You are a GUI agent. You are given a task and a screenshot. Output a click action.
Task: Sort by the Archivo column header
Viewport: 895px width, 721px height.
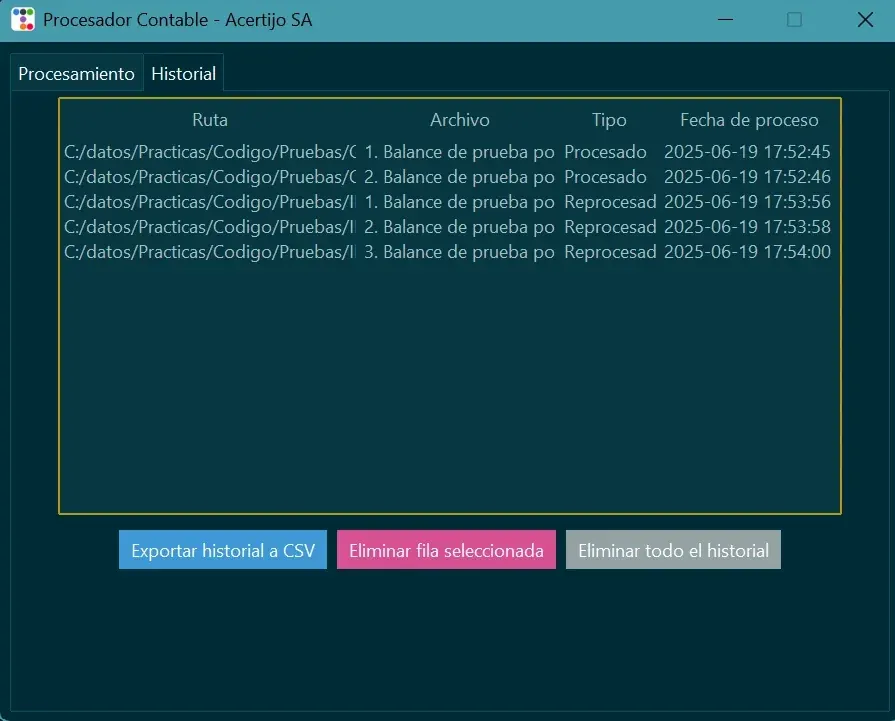point(459,120)
